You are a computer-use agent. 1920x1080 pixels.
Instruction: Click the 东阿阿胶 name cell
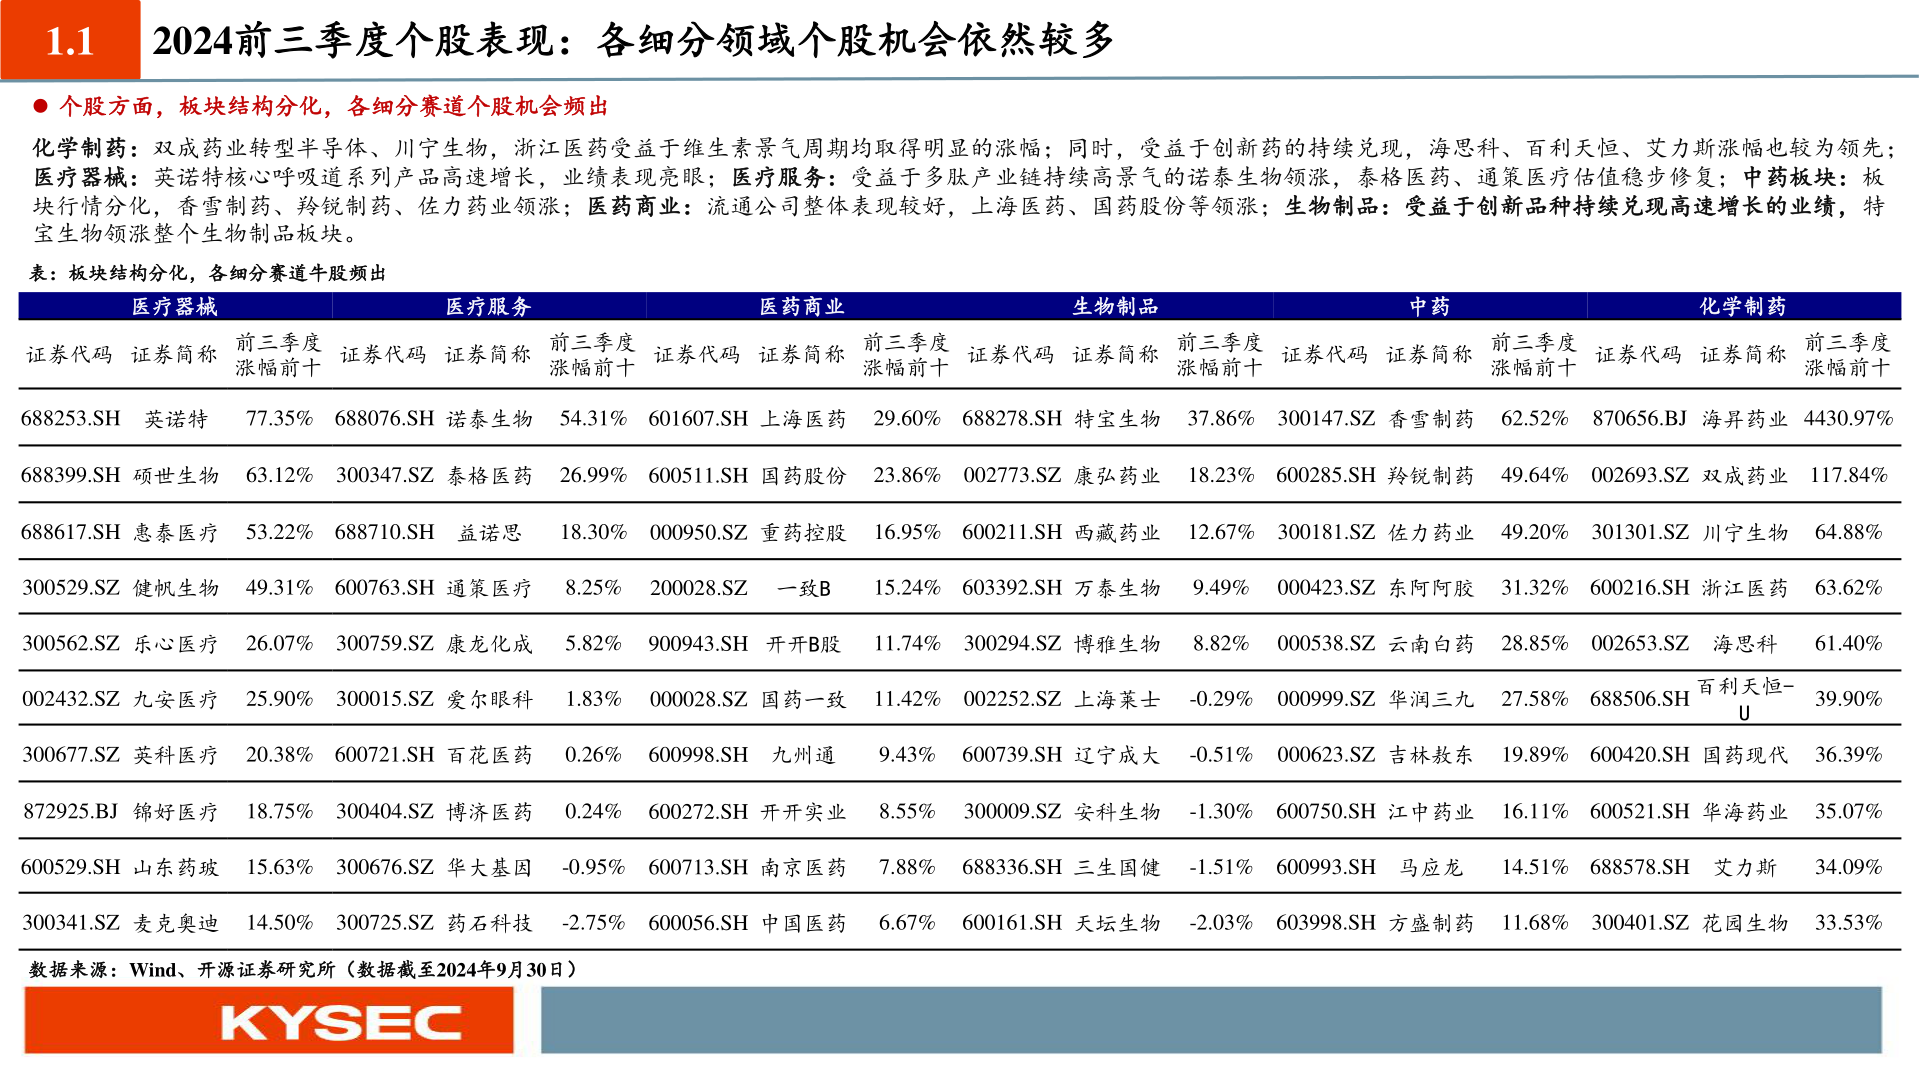(1432, 589)
